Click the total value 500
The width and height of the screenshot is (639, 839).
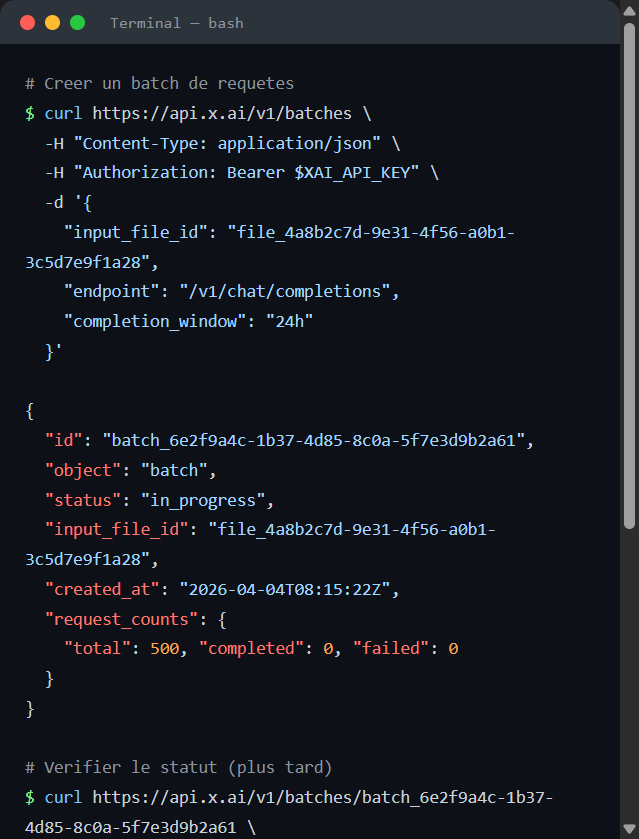point(165,649)
